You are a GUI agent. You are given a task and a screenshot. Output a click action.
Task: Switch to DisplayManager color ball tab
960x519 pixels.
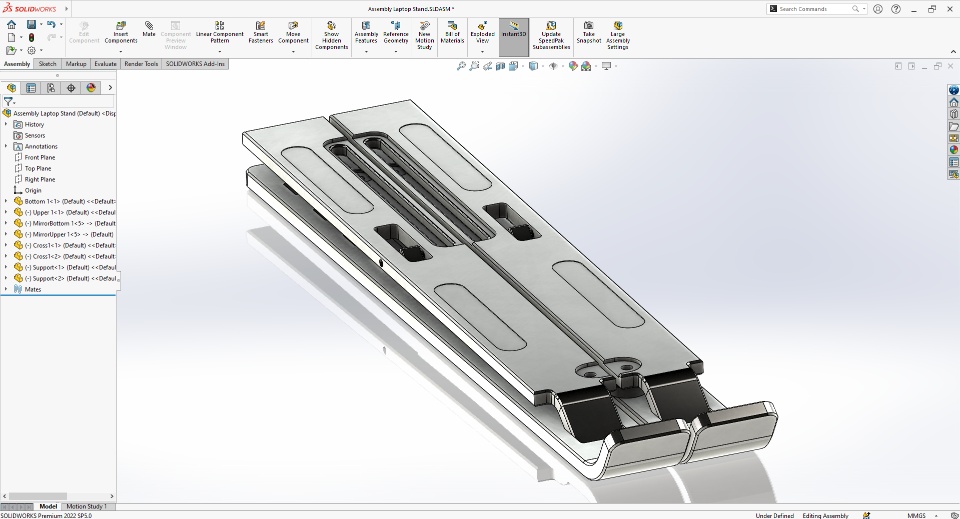[x=91, y=88]
